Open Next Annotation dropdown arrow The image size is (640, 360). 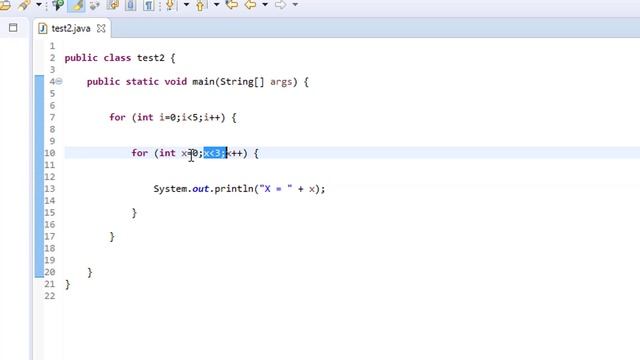coord(186,5)
